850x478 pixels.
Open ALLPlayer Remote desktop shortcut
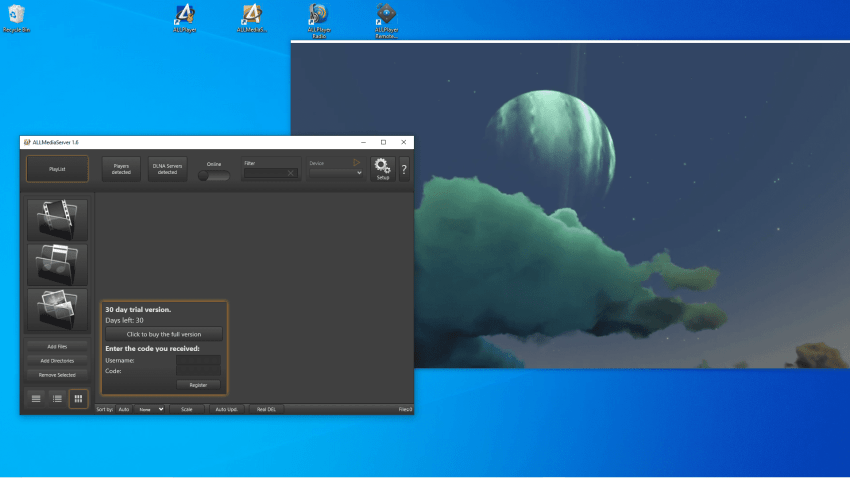(x=386, y=21)
